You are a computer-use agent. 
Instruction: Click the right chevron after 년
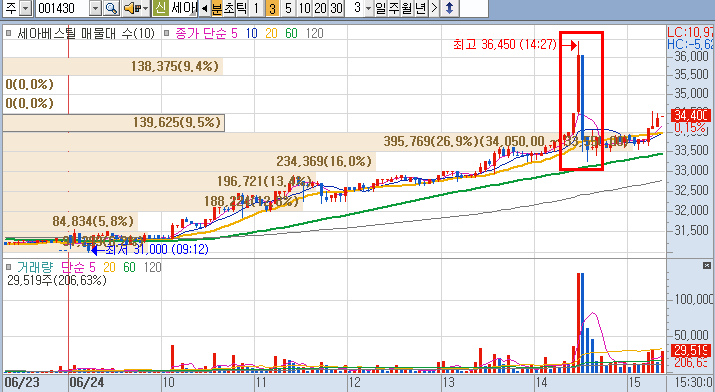coord(434,8)
